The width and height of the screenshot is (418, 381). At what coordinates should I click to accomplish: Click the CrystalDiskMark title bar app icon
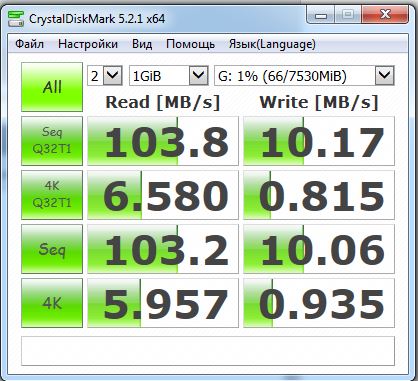[16, 19]
